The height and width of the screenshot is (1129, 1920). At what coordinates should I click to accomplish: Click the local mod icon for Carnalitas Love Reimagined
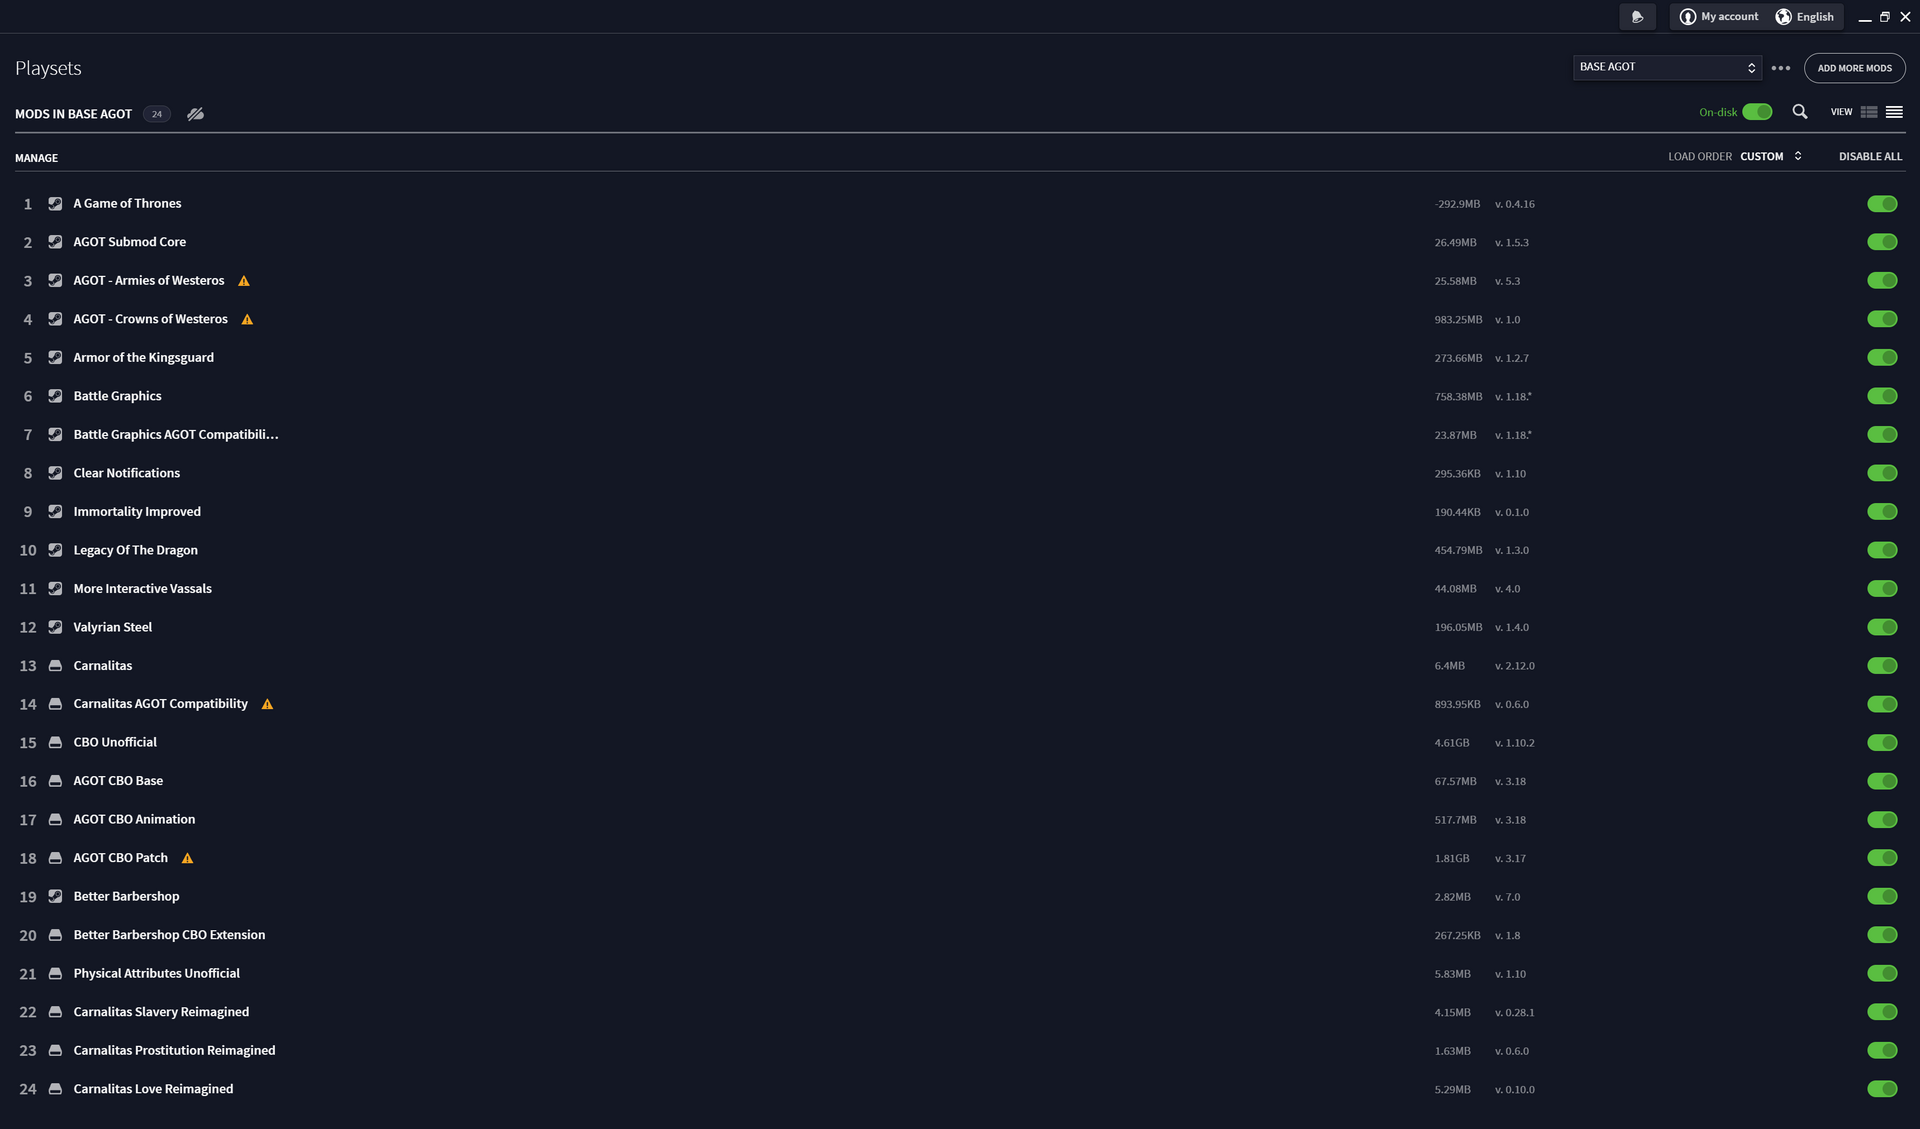tap(55, 1089)
